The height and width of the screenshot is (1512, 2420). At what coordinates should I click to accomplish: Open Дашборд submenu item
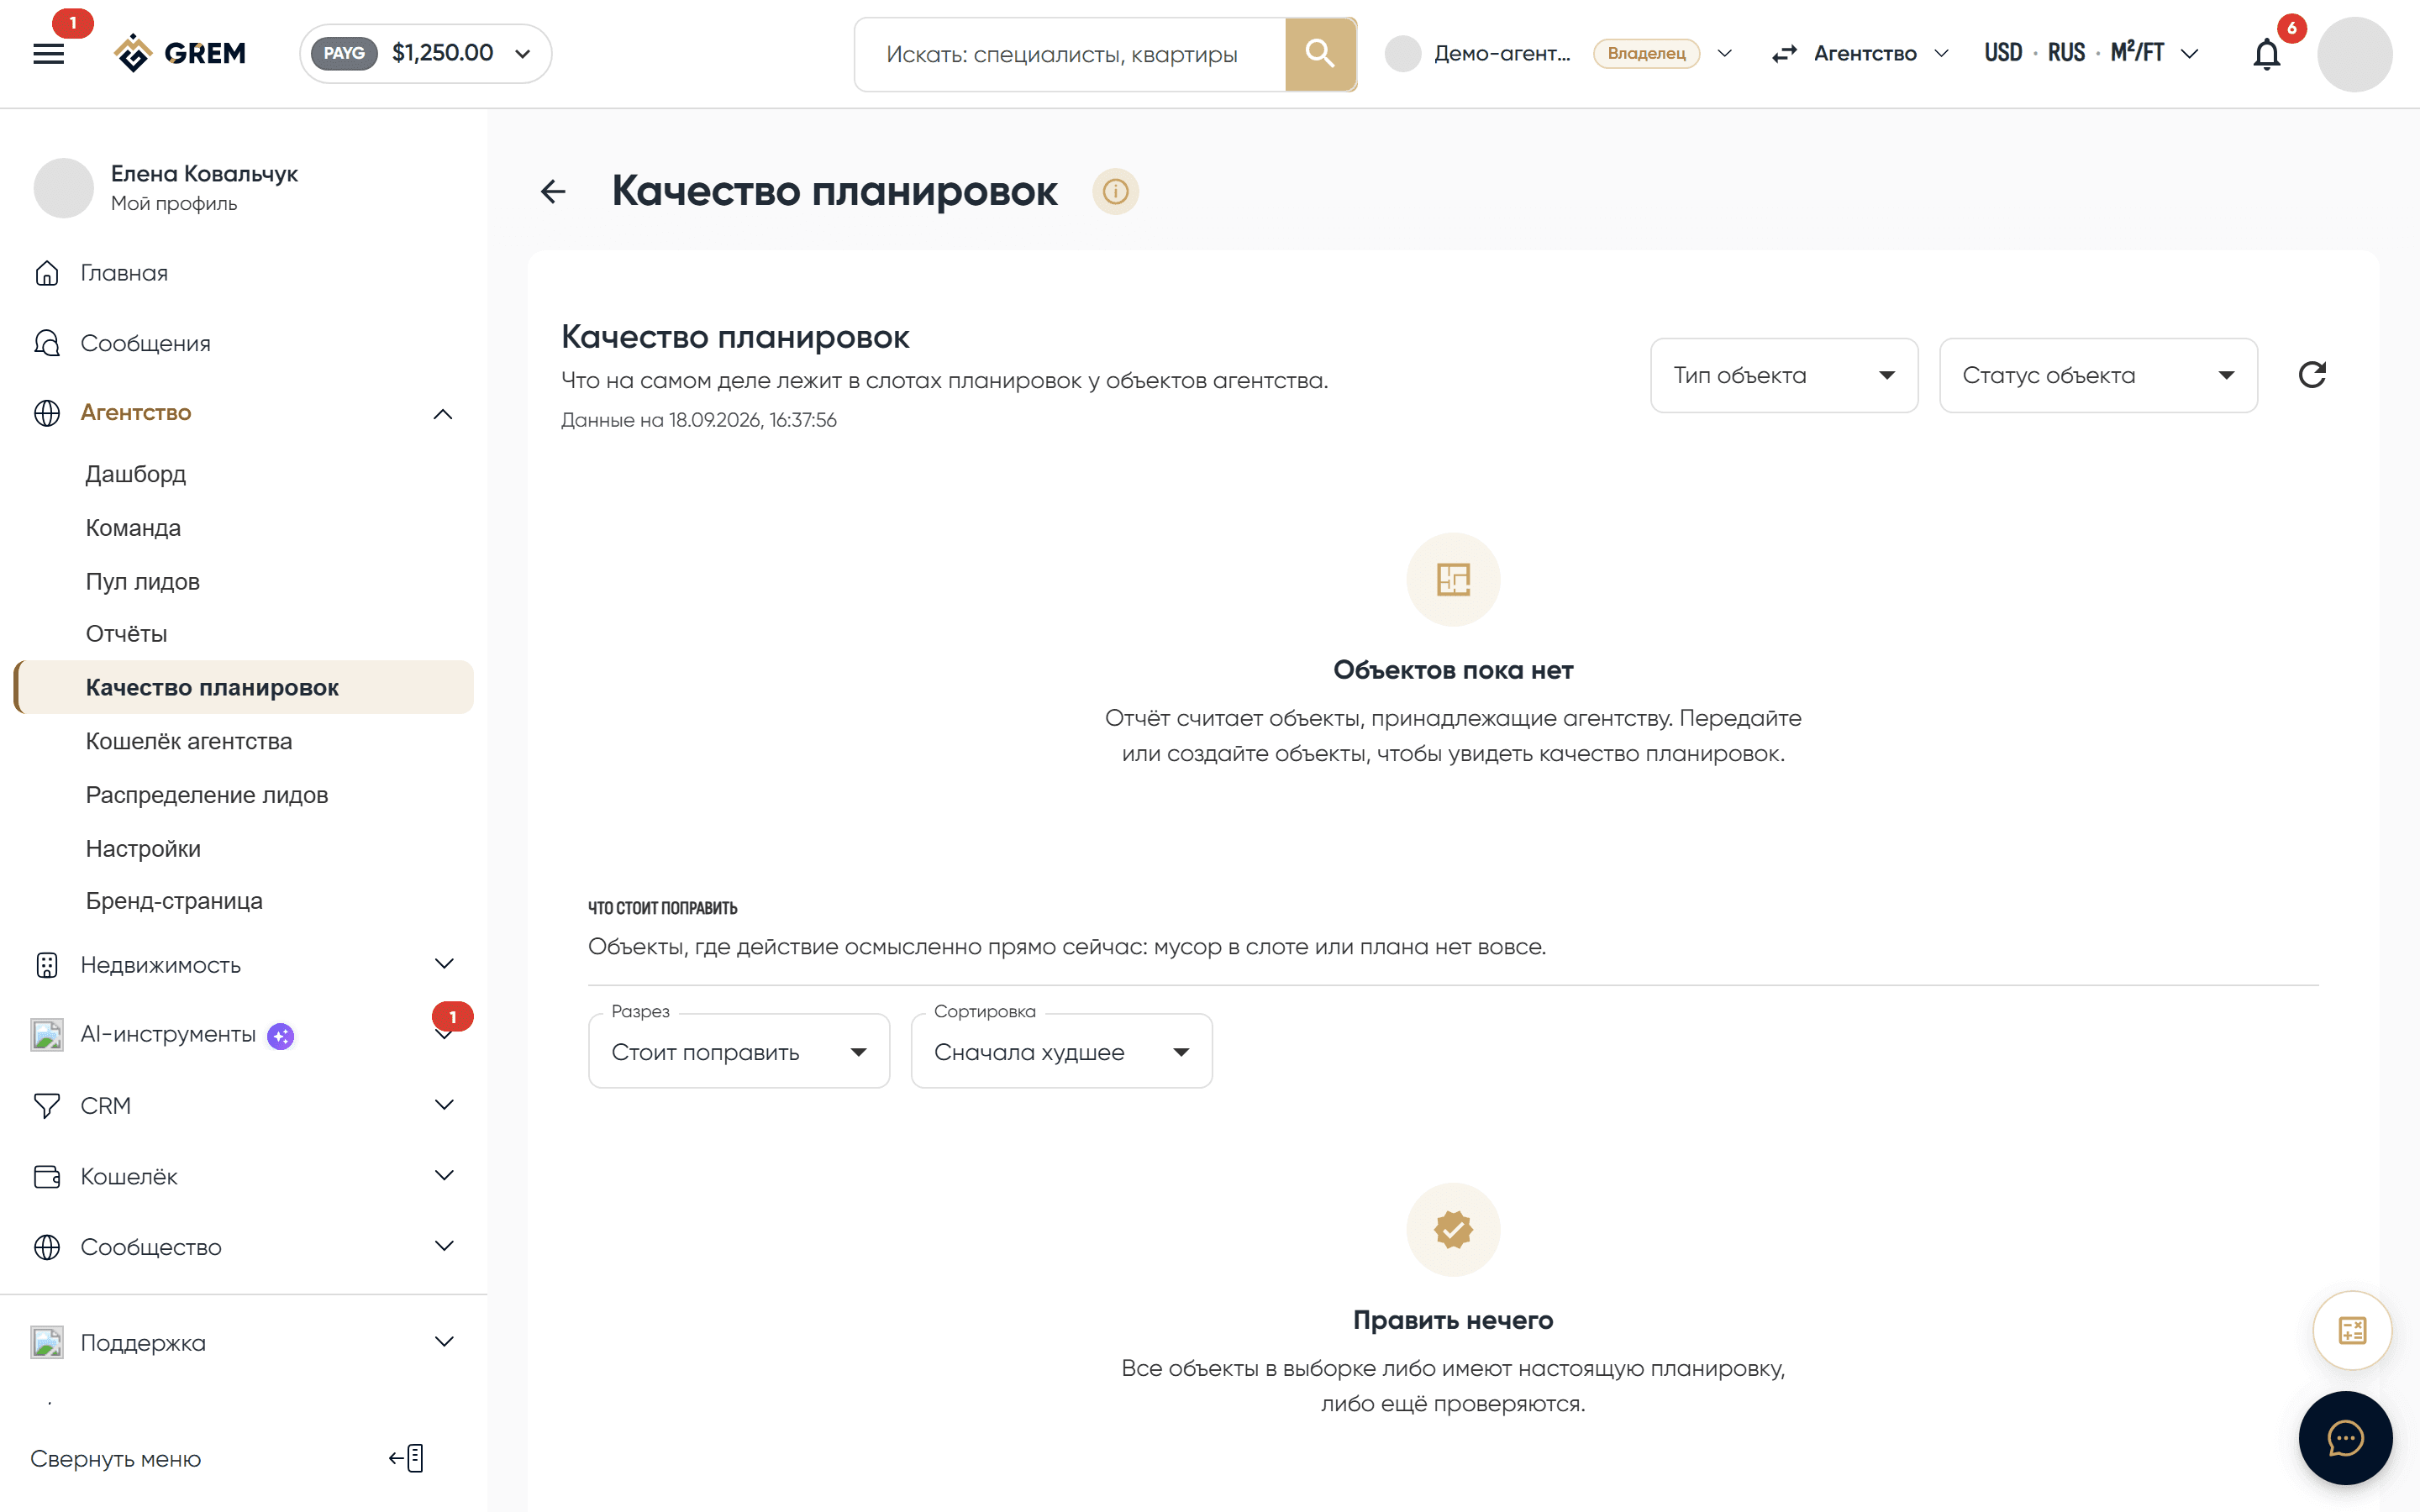point(135,474)
